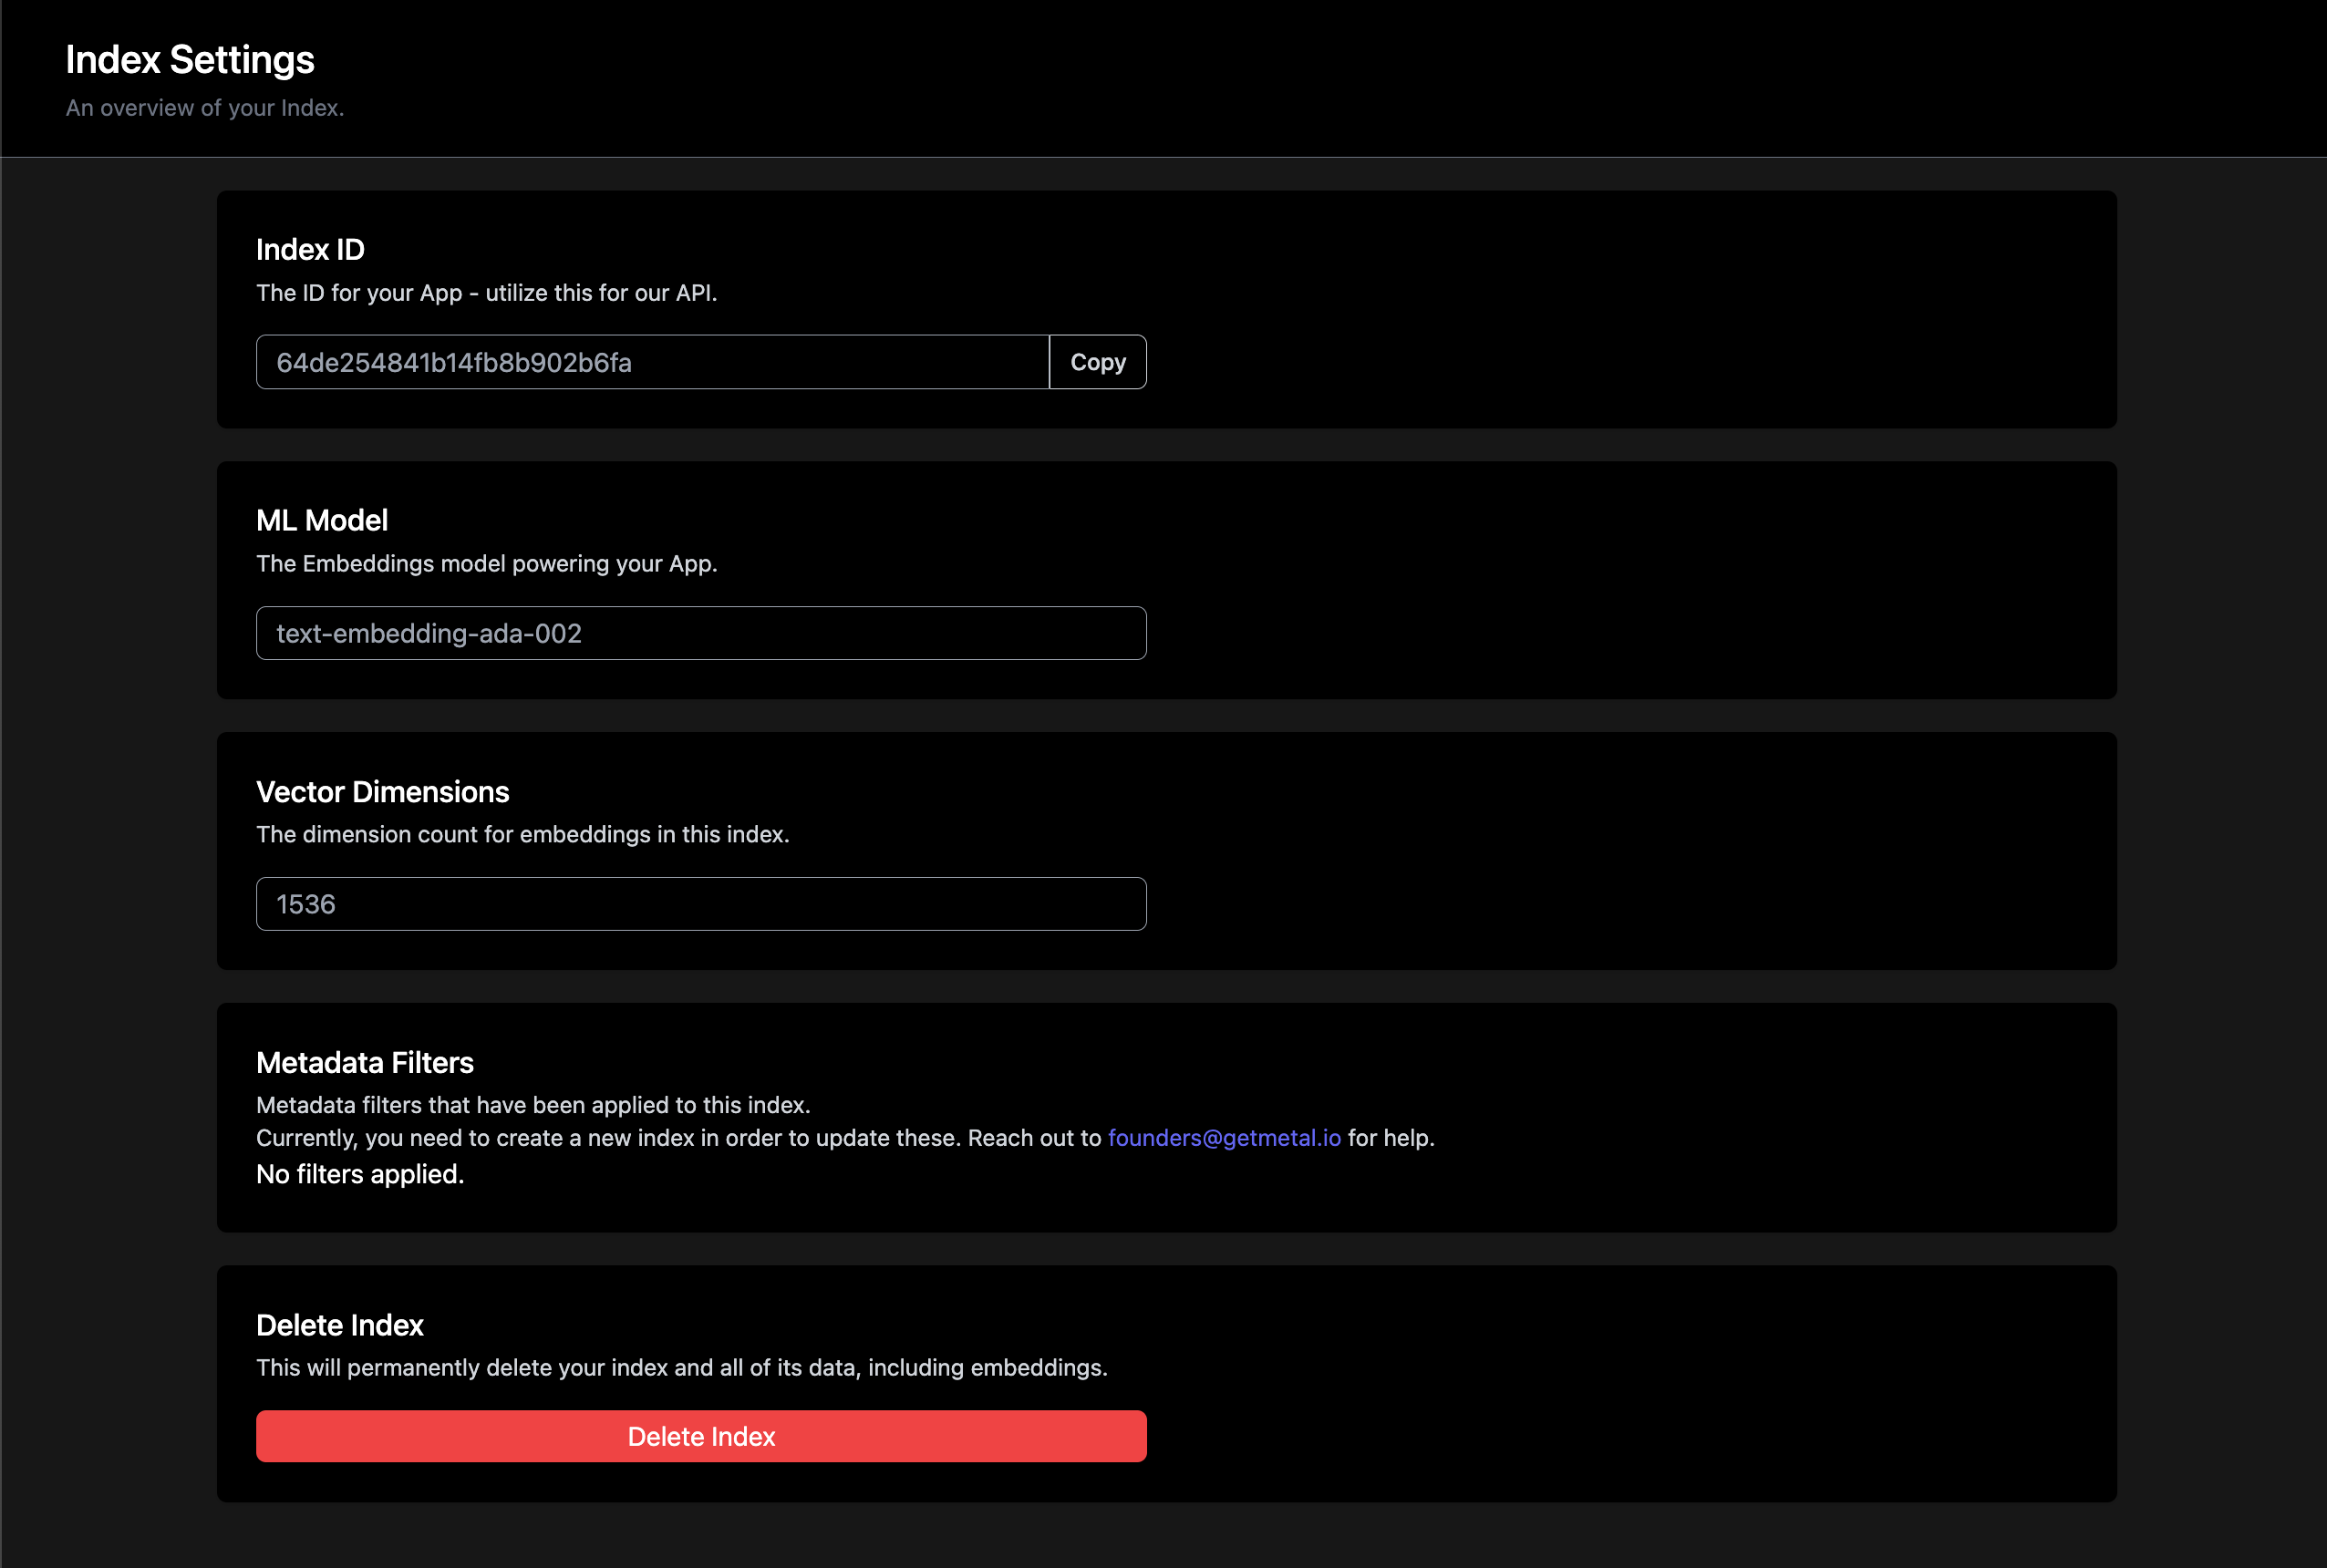Click the 1536 vector dimensions field
Screen dimensions: 2327x1568
[700, 904]
